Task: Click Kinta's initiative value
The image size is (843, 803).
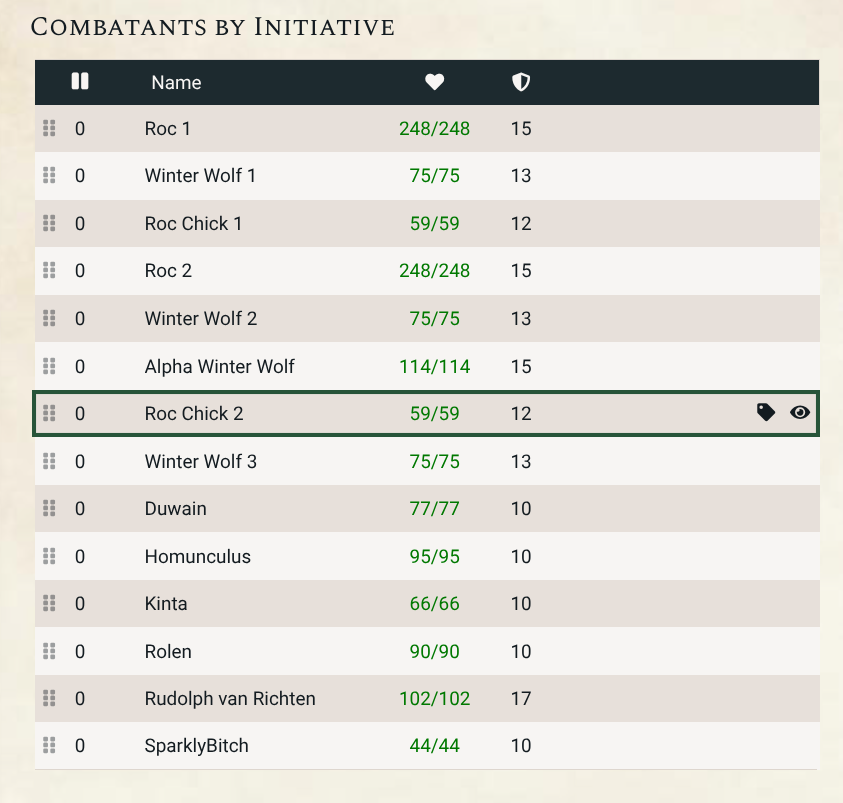Action: 80,604
